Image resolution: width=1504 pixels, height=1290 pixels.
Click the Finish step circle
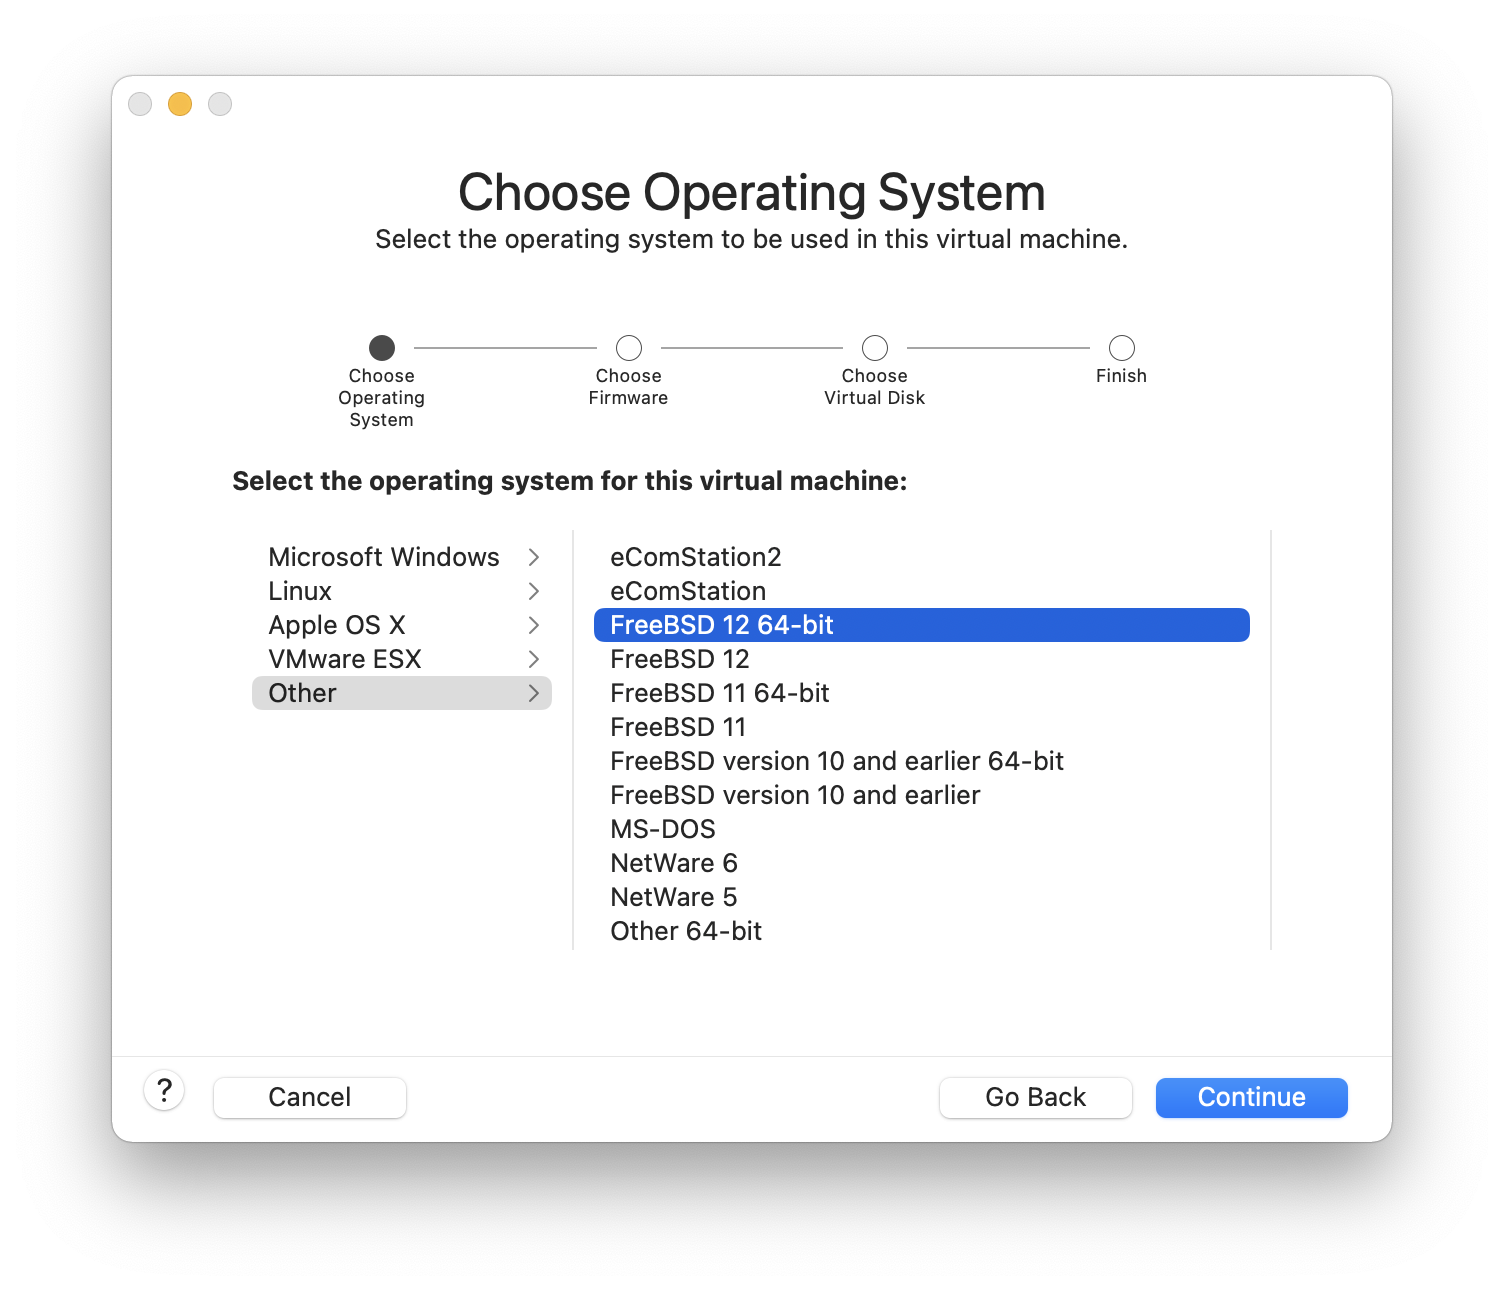point(1121,348)
